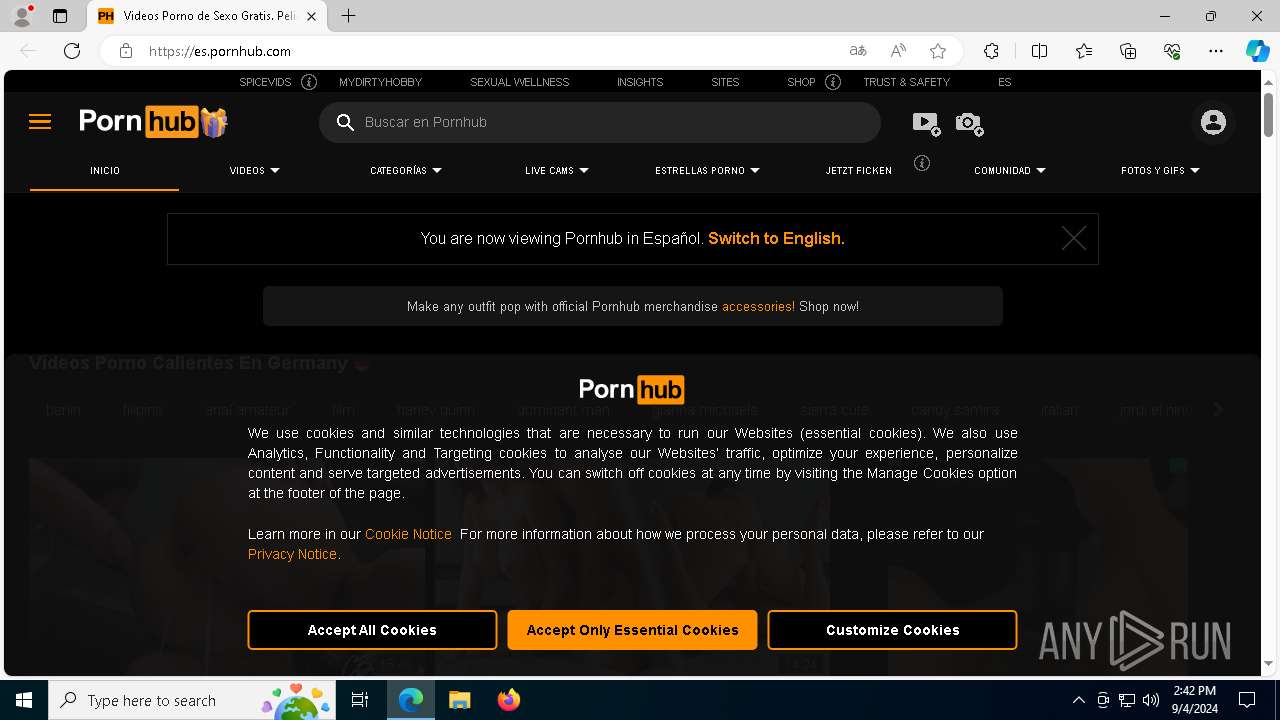Open Edge Settings and more menu
Viewport: 1280px width, 720px height.
click(x=1216, y=51)
